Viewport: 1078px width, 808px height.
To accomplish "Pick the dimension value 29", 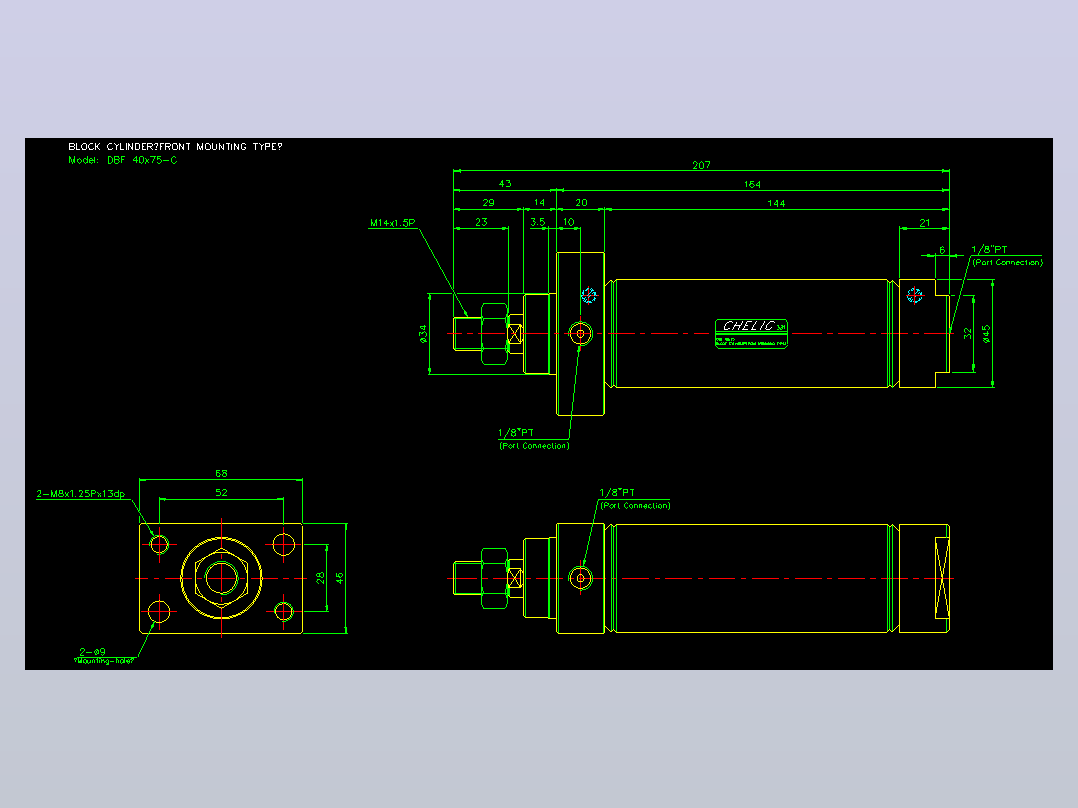I will point(488,203).
